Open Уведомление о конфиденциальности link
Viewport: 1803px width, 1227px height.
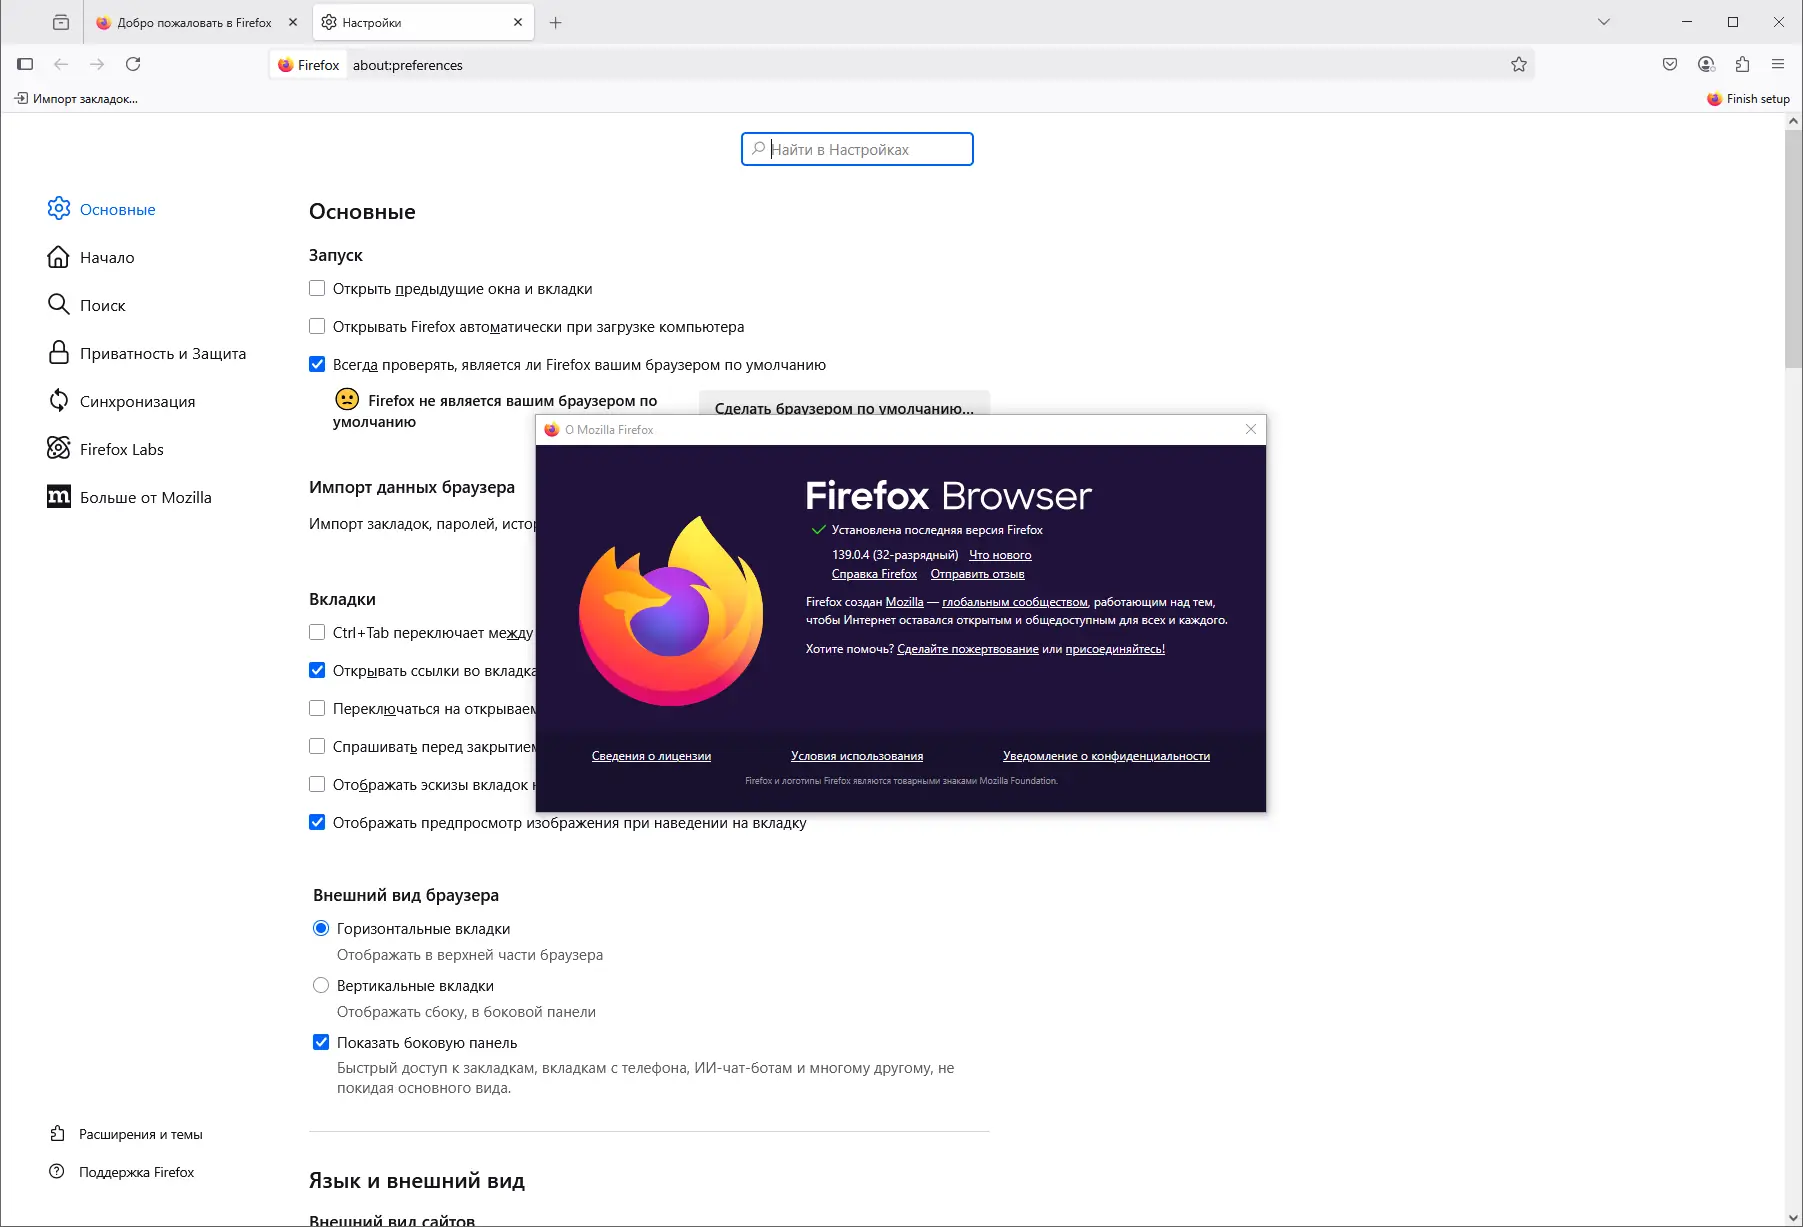point(1106,756)
